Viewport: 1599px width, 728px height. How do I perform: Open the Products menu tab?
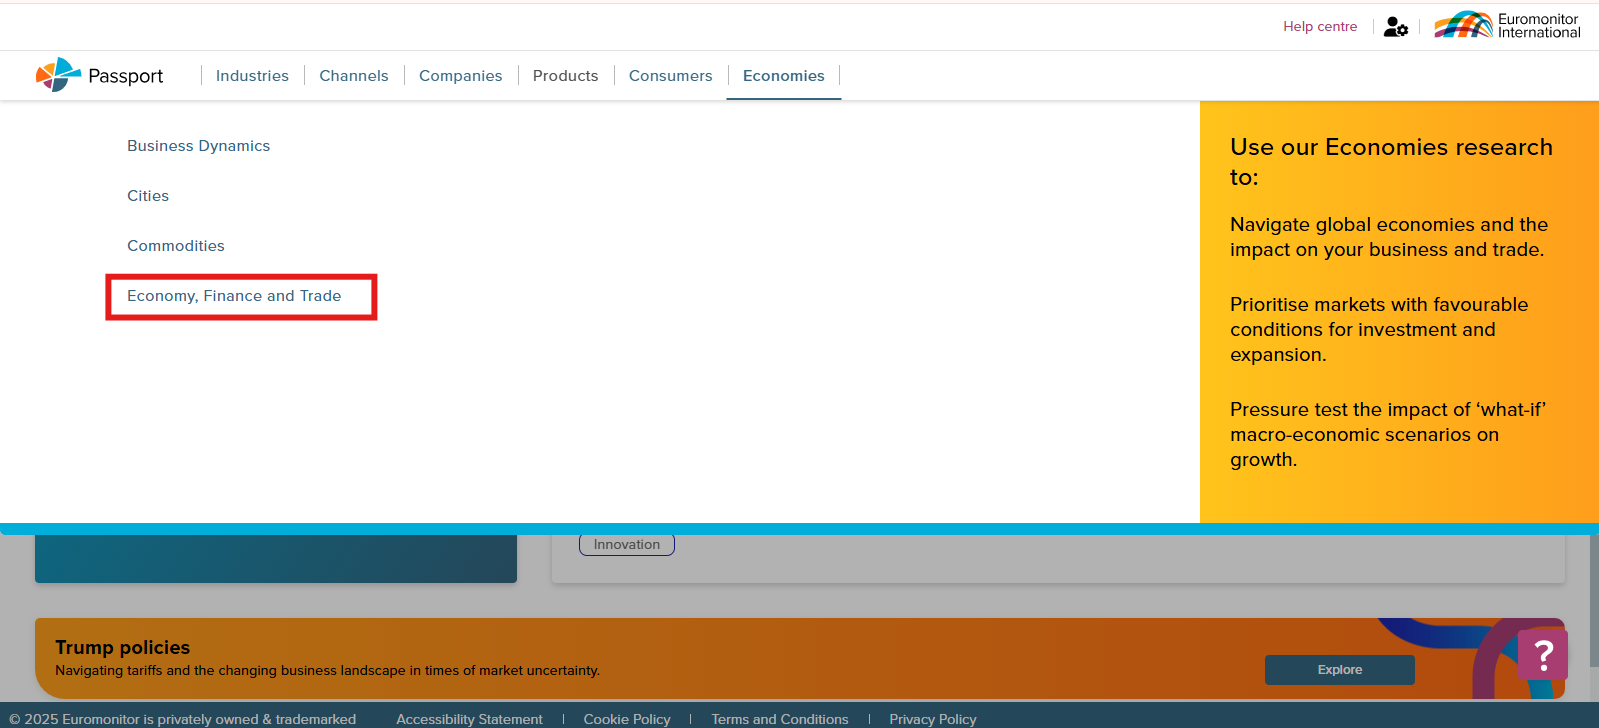point(565,76)
